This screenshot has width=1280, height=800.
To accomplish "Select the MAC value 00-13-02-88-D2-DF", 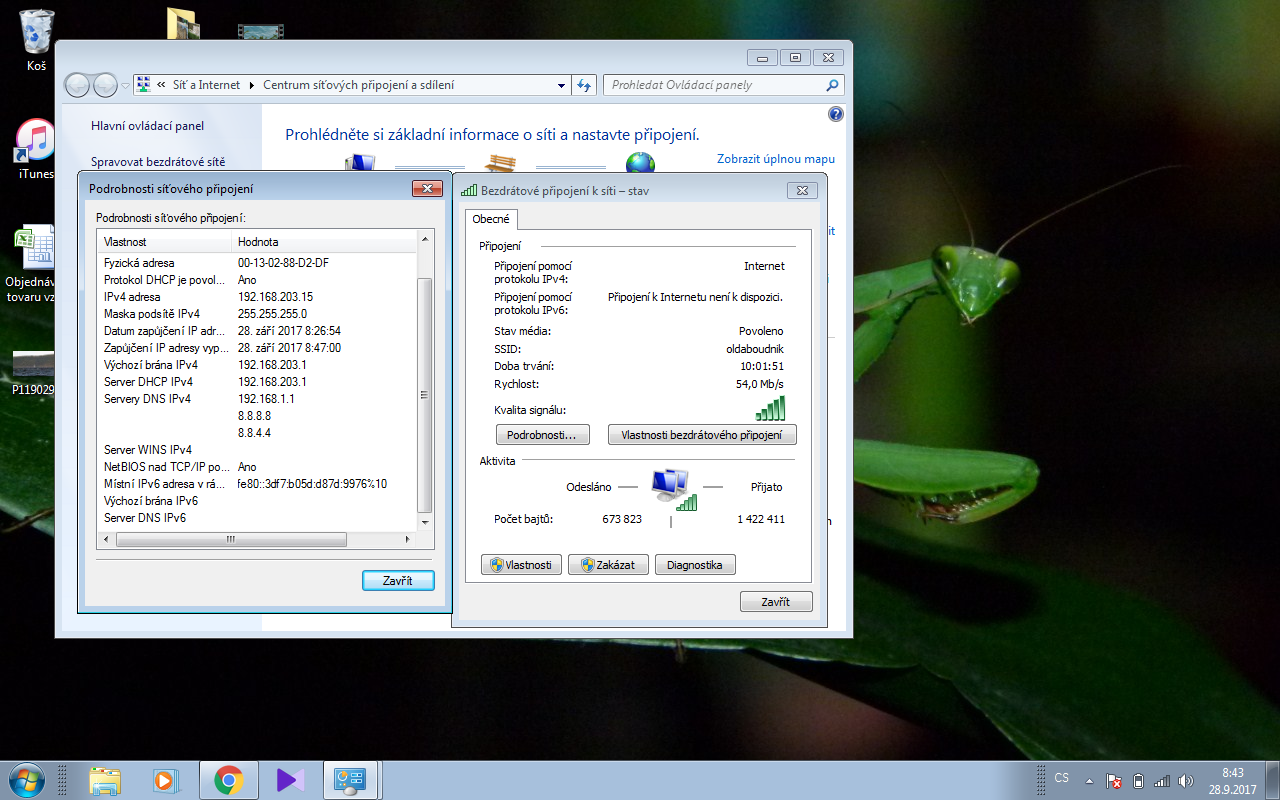I will coord(283,263).
